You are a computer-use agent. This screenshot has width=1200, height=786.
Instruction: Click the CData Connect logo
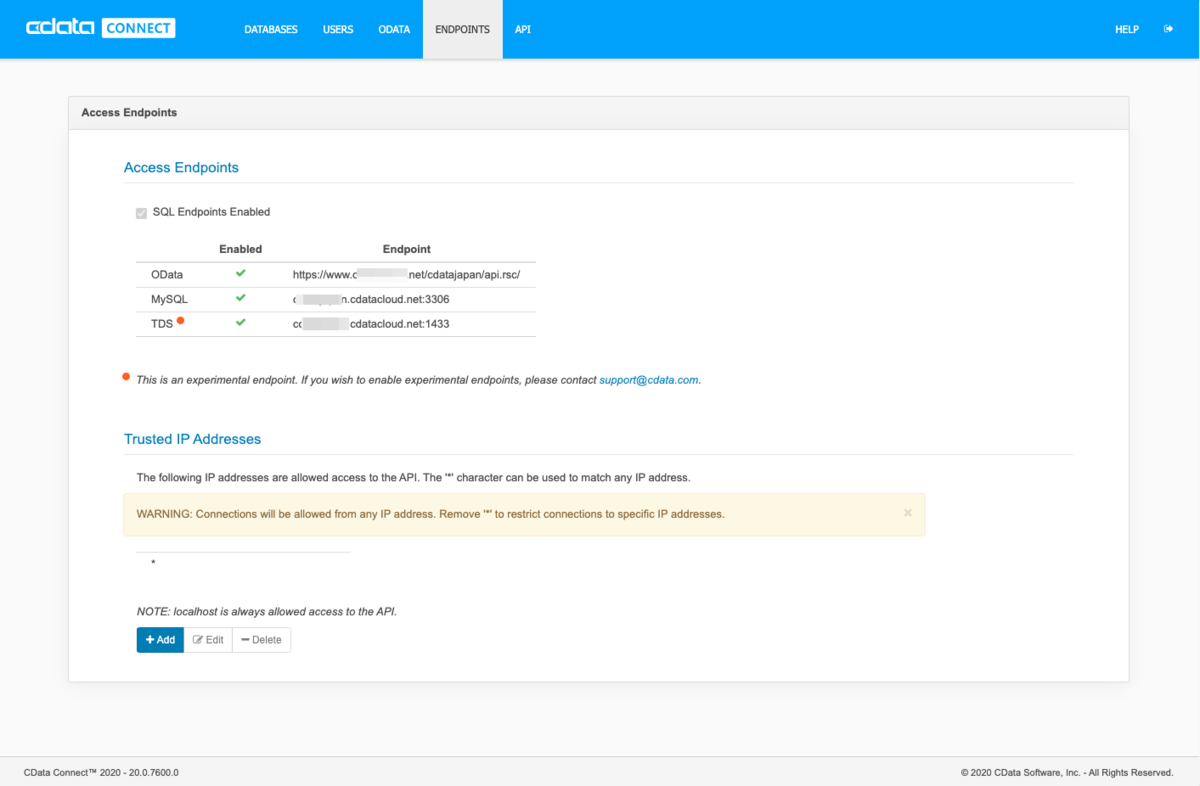pos(101,28)
